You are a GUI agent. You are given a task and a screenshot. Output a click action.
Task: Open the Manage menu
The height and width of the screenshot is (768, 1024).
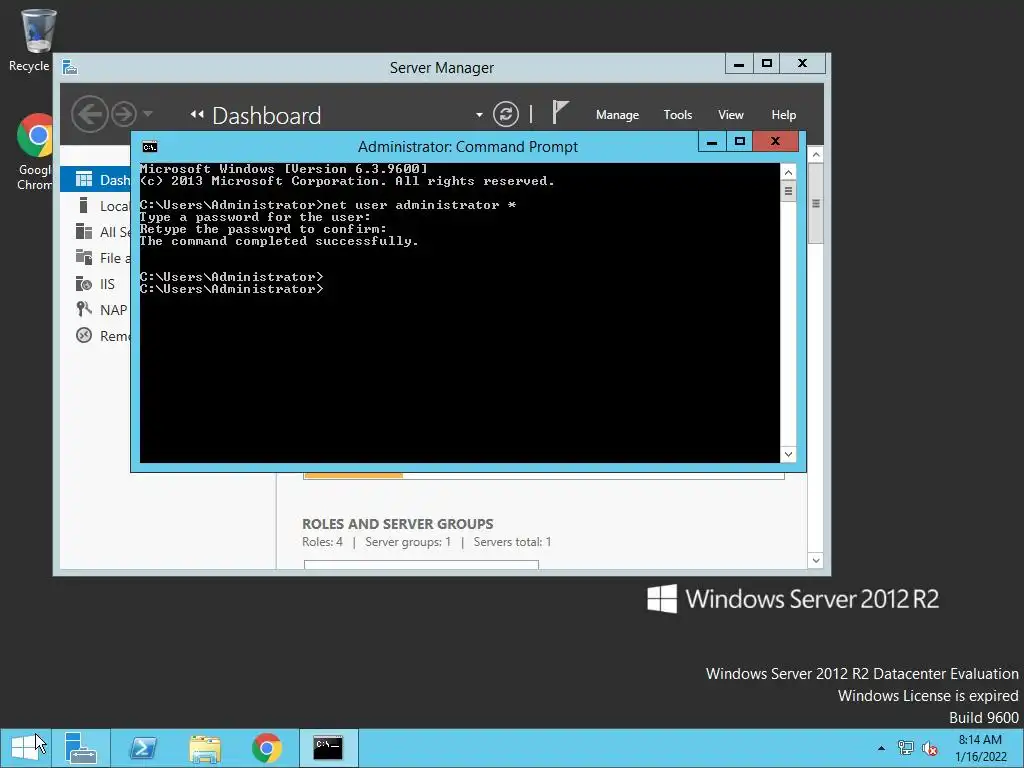coord(617,115)
